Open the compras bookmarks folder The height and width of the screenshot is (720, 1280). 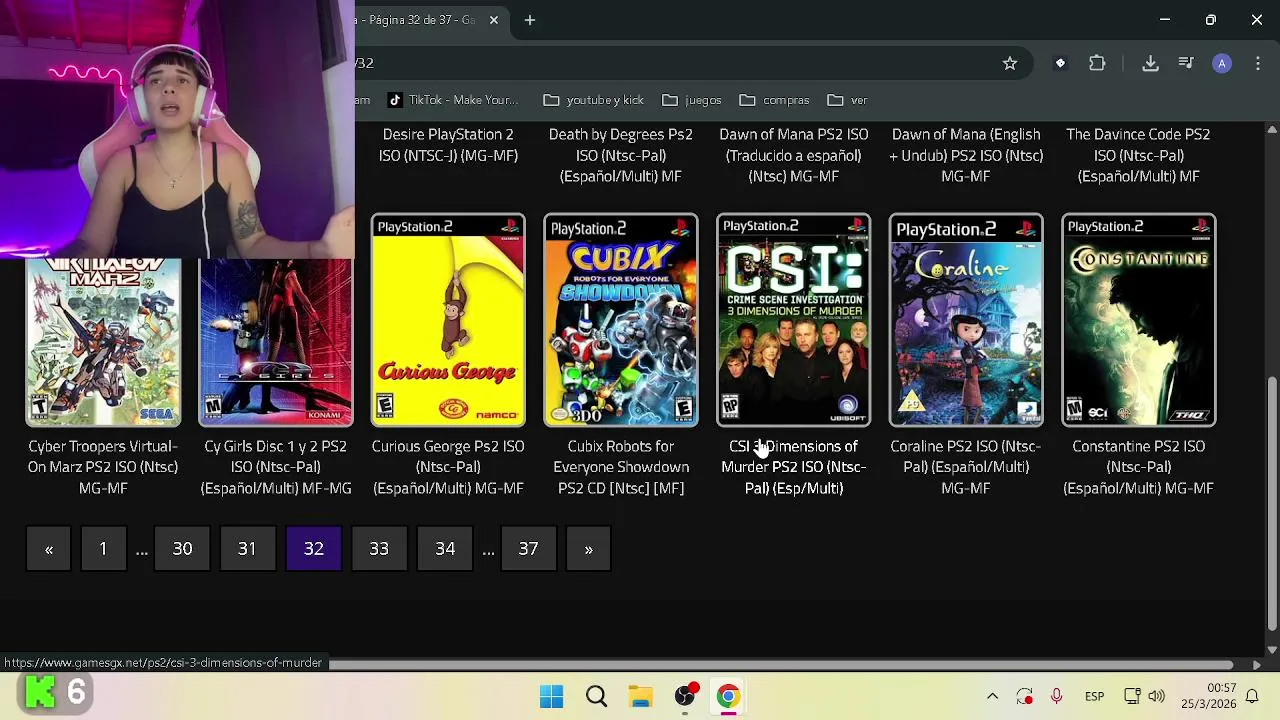pyautogui.click(x=775, y=100)
